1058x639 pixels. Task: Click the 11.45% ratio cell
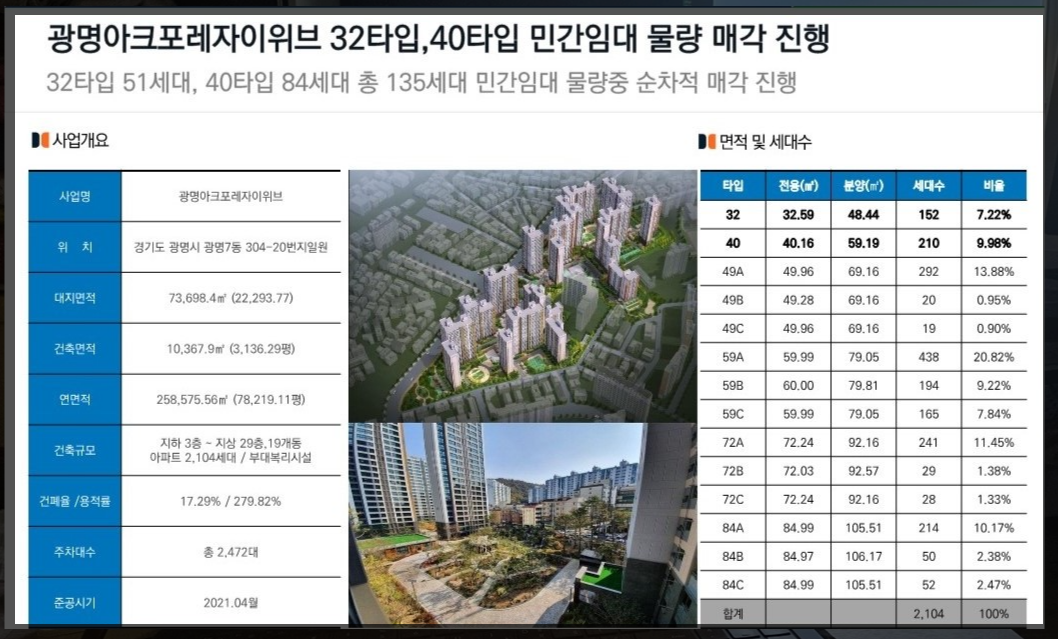pyautogui.click(x=994, y=443)
